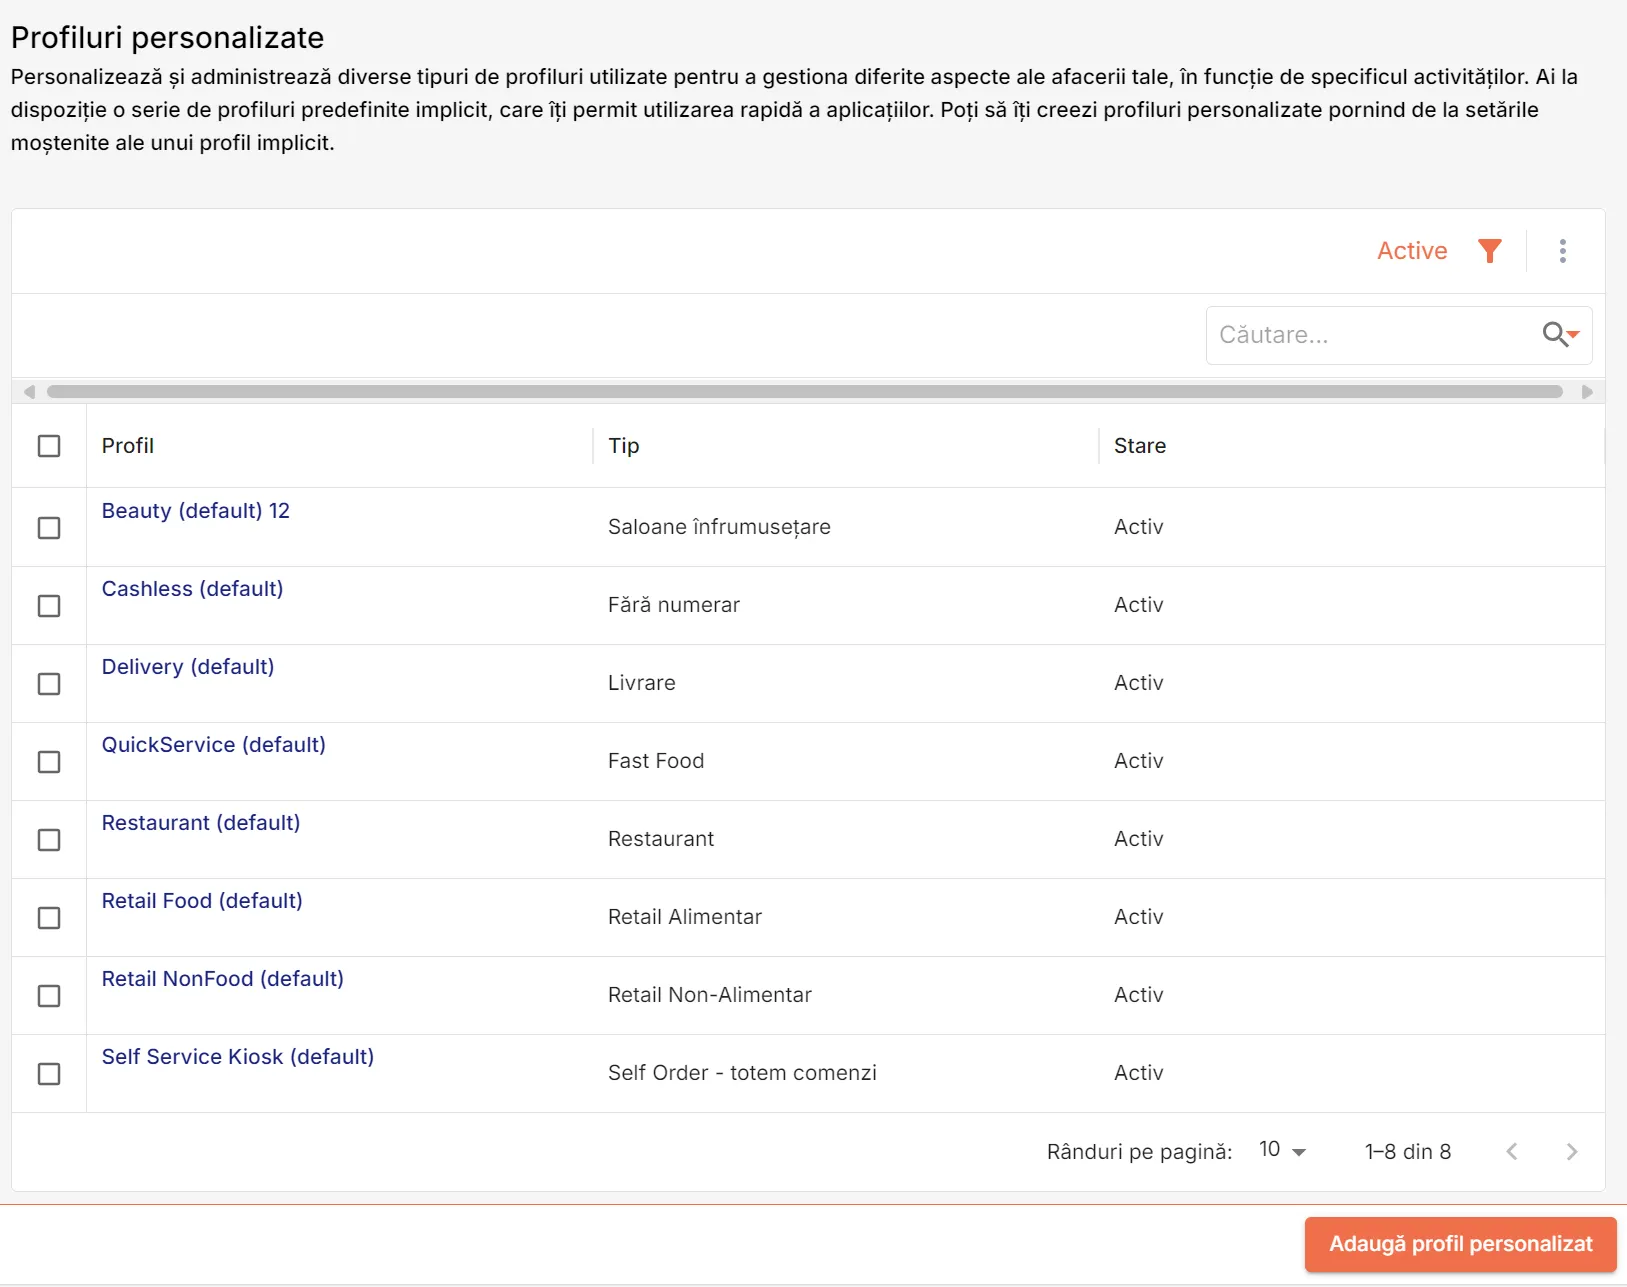Click the horizontal scrollbar left arrow
This screenshot has height=1287, width=1627.
point(29,392)
